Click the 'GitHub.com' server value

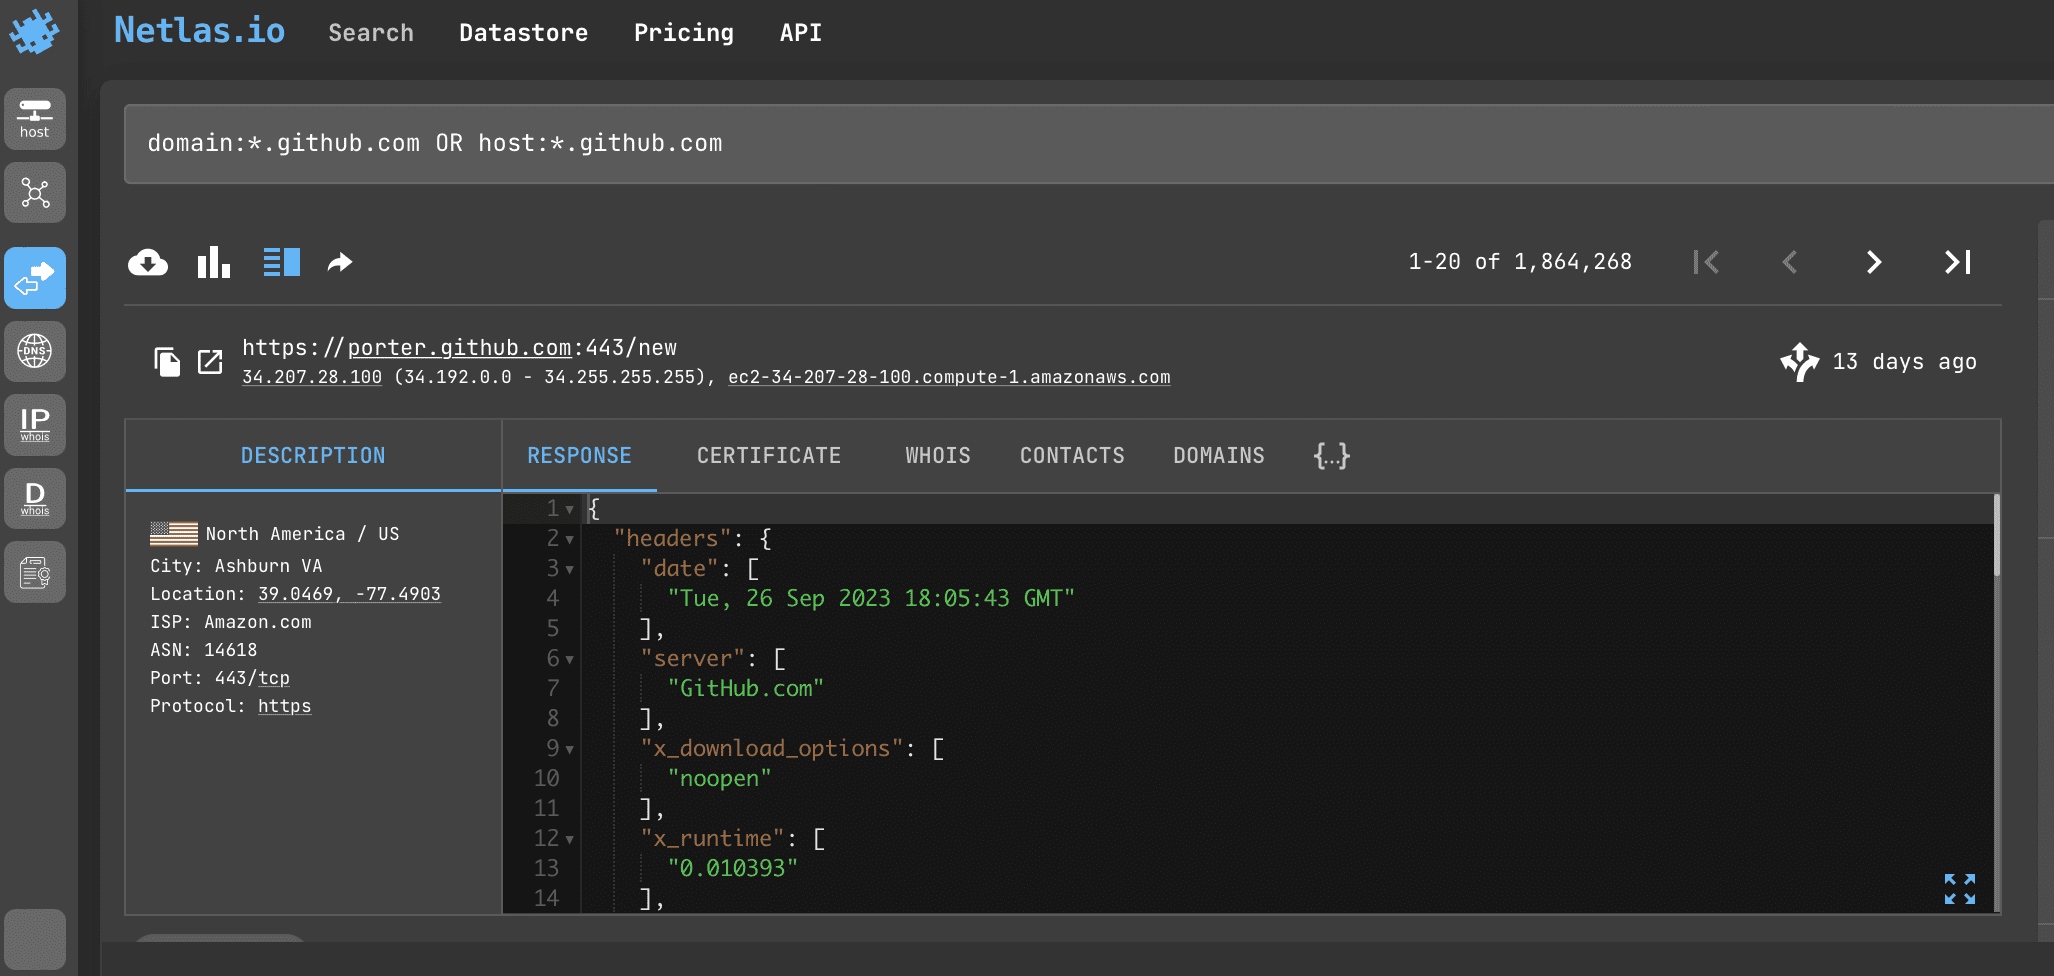tap(746, 689)
